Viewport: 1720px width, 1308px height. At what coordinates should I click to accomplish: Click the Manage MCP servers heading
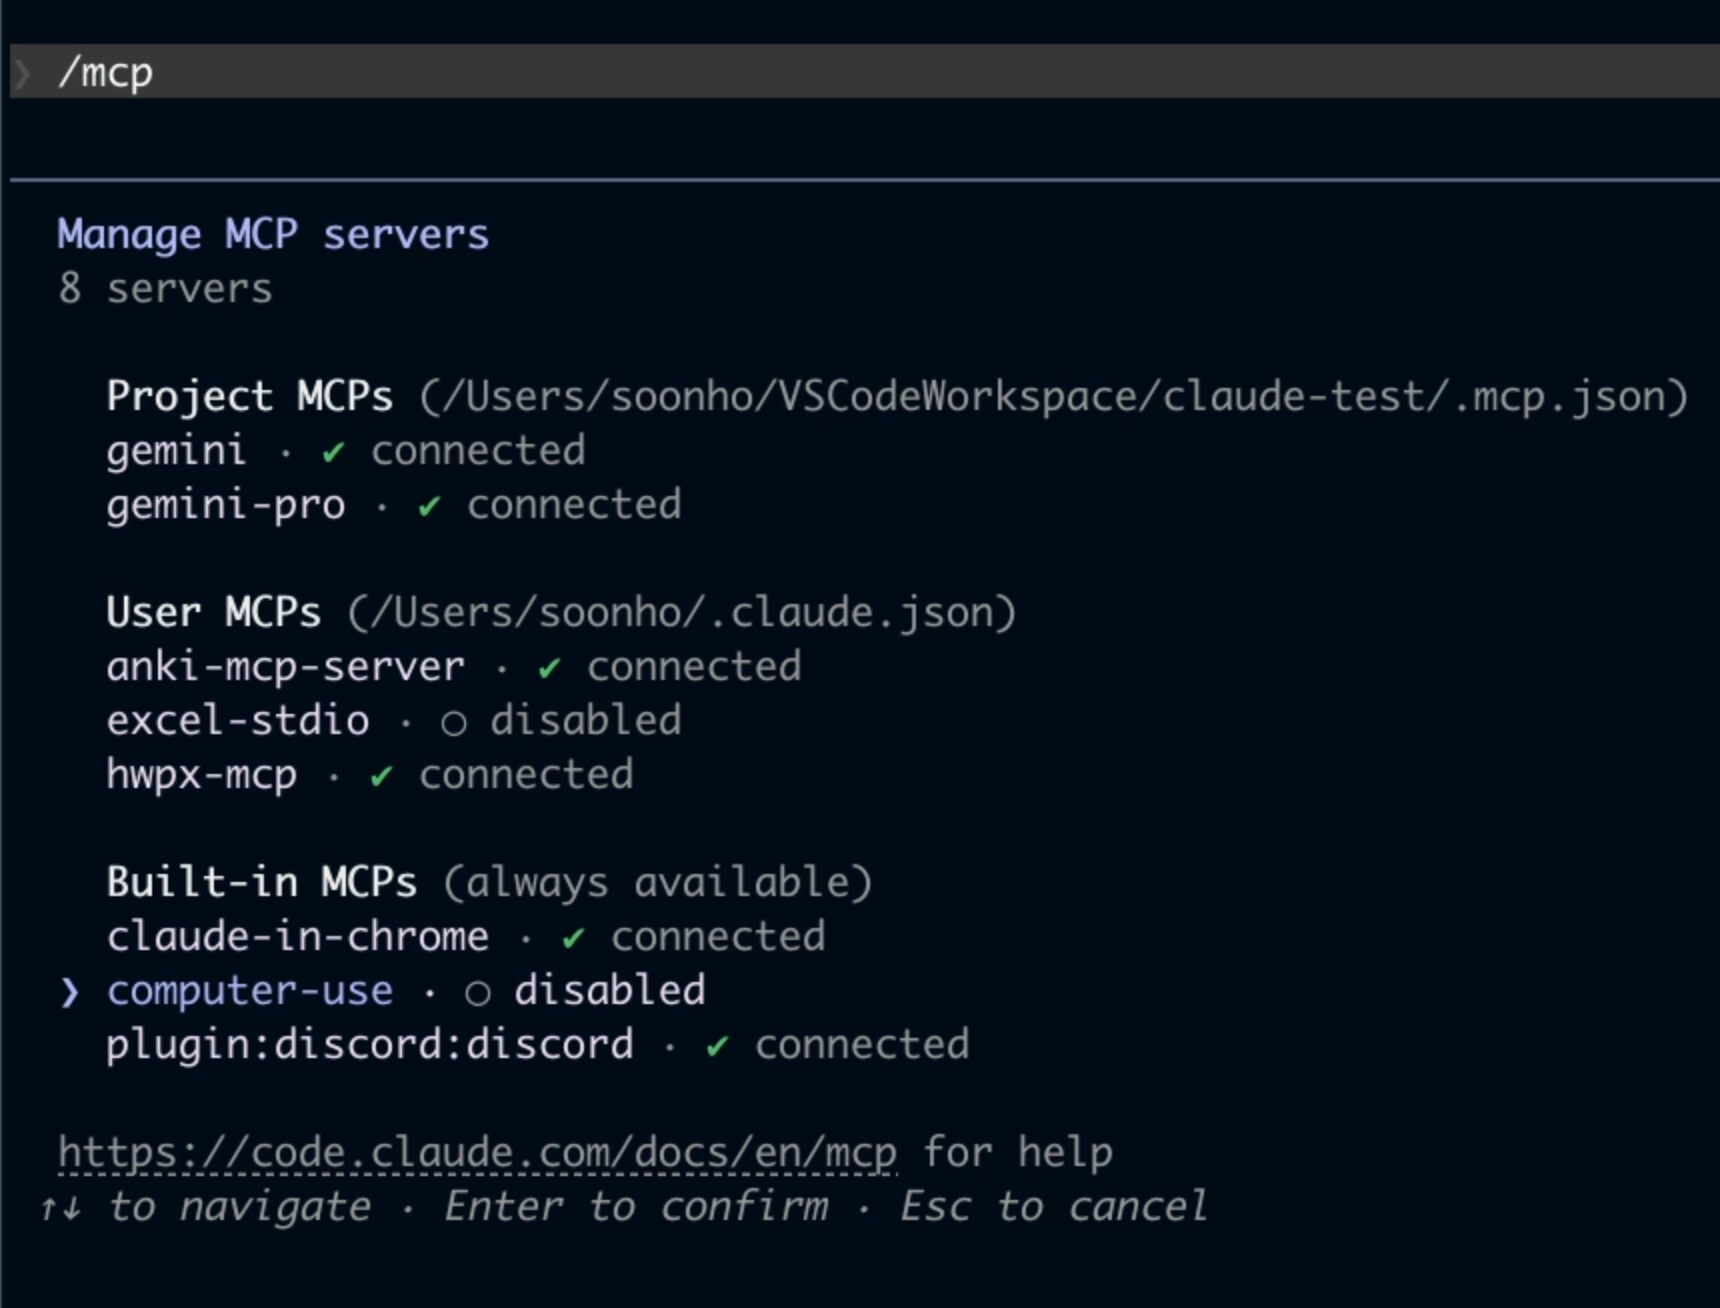pyautogui.click(x=273, y=235)
